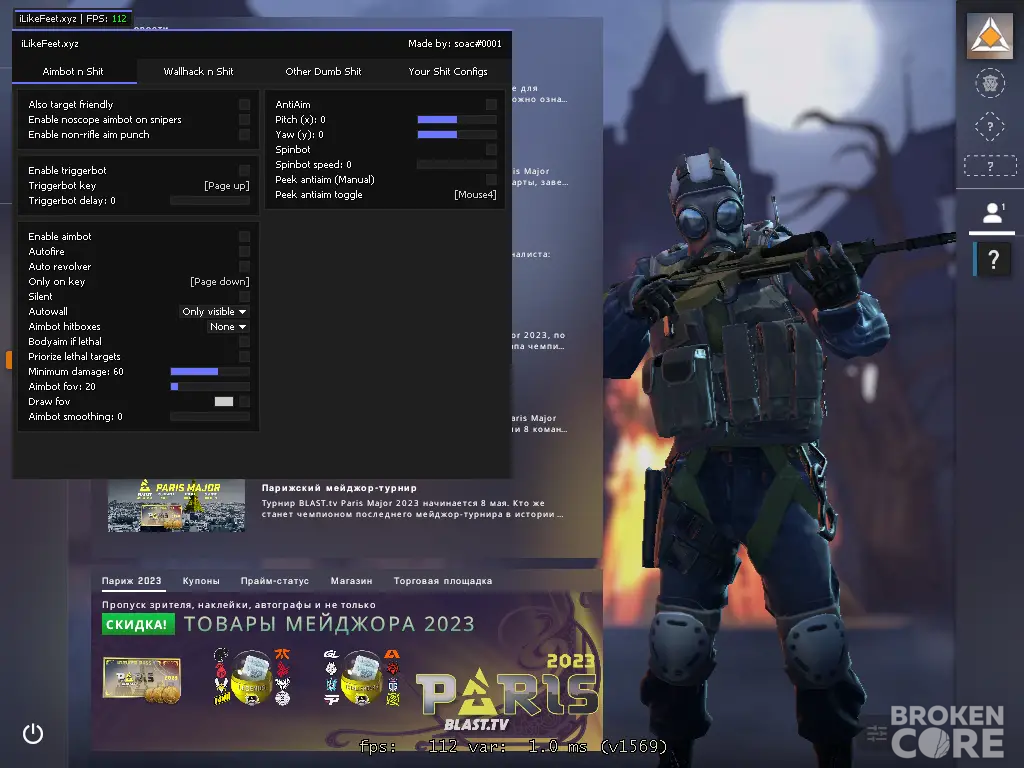The image size is (1024, 768).
Task: Open the Торговая площадка tab
Action: click(443, 581)
